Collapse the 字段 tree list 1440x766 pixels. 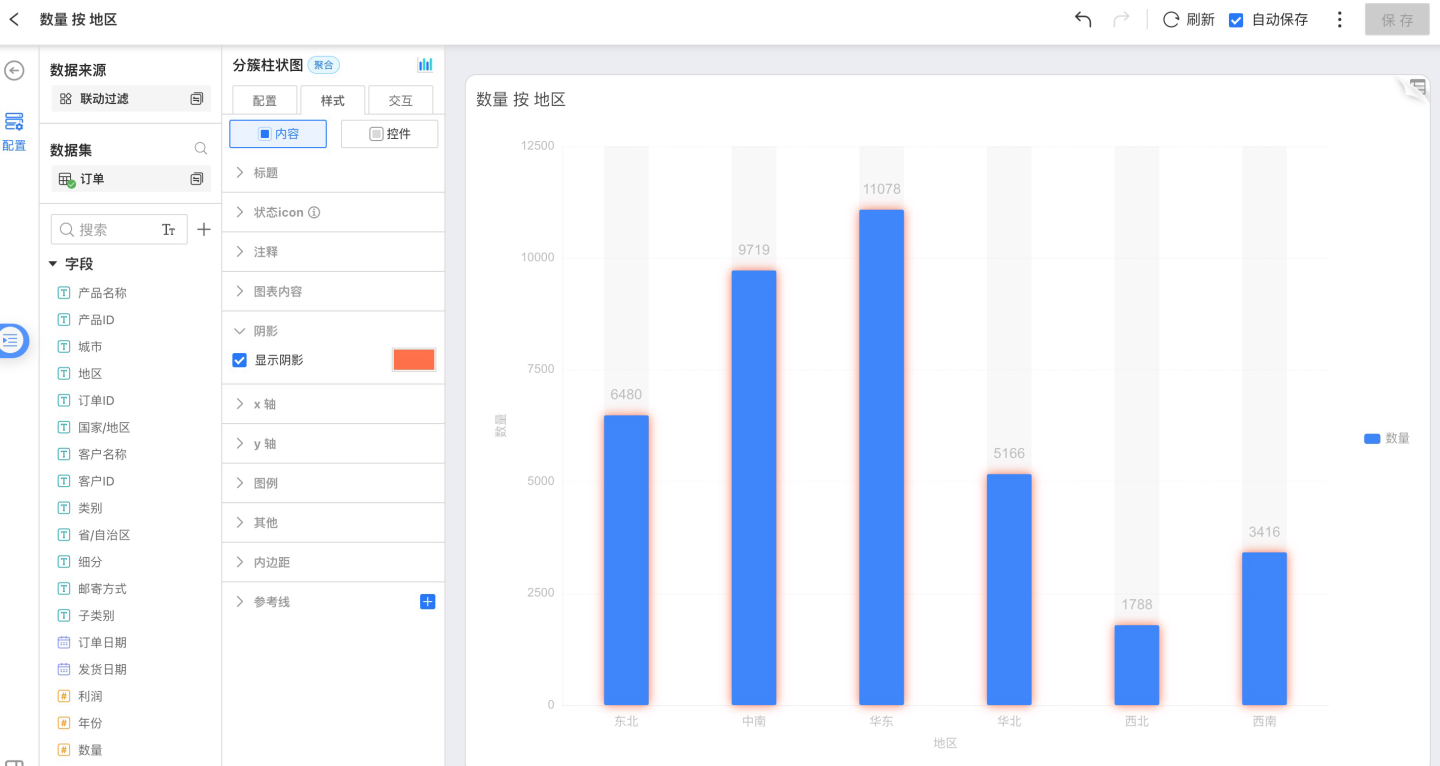click(53, 264)
